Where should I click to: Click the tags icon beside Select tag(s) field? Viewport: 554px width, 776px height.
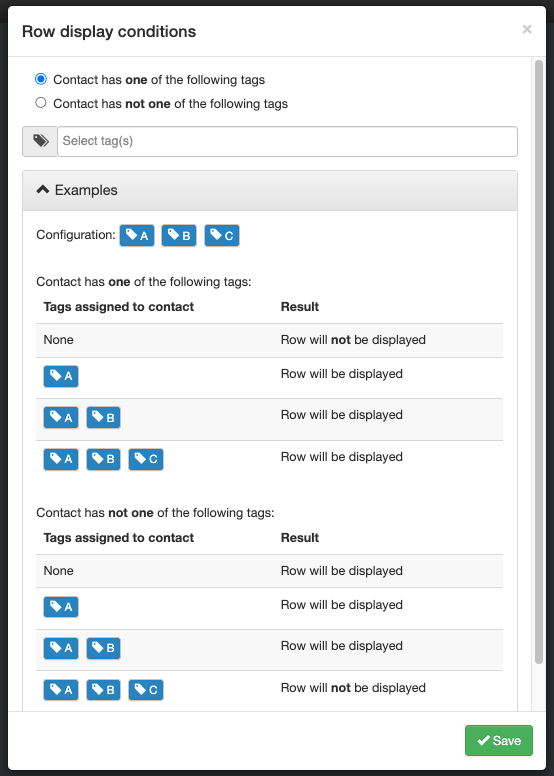click(41, 141)
